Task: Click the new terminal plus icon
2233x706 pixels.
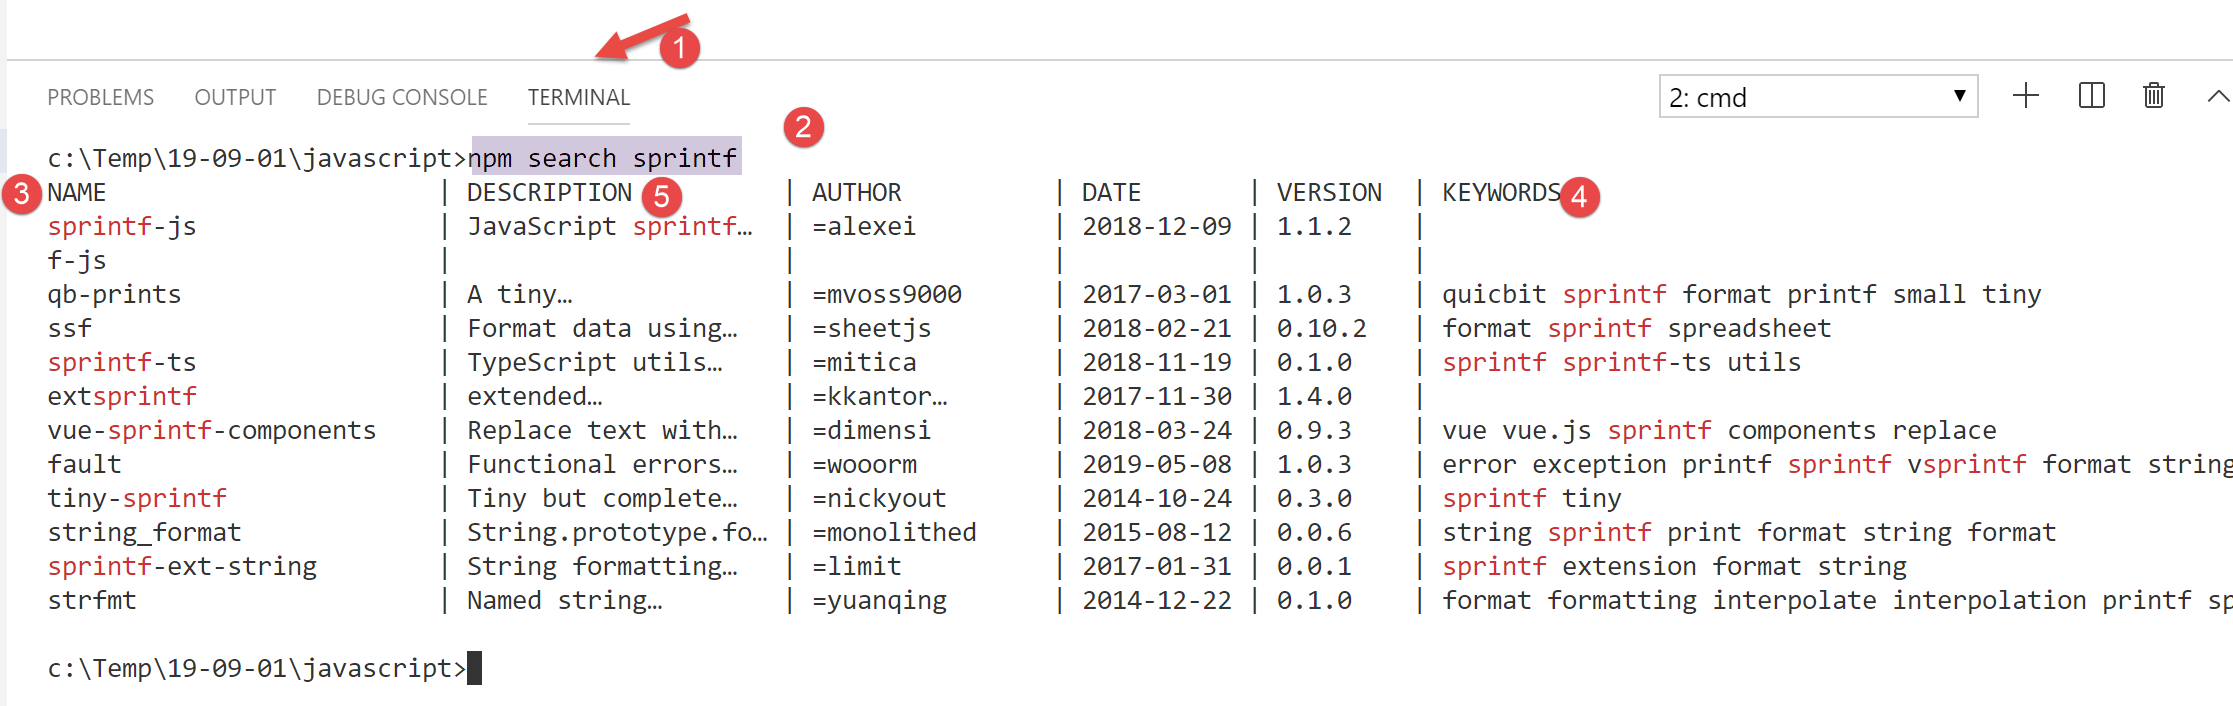Action: pyautogui.click(x=2026, y=96)
